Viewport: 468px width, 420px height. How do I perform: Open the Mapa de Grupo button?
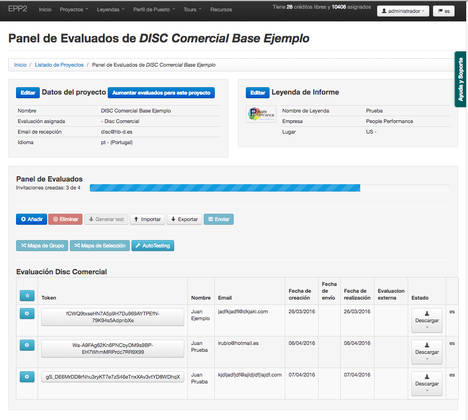(x=42, y=246)
